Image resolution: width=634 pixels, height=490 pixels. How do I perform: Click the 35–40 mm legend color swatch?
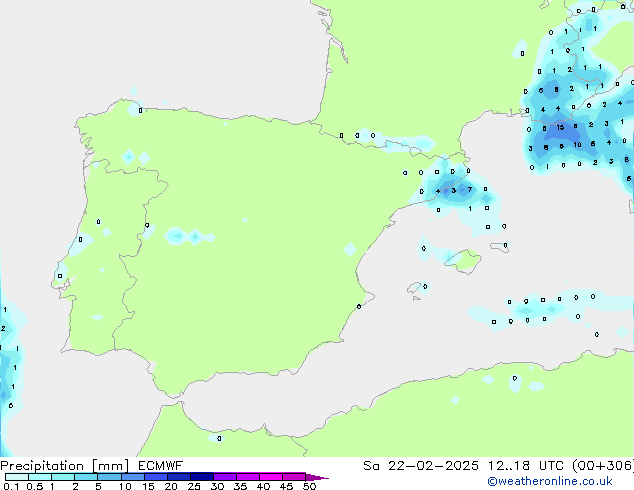click(248, 477)
